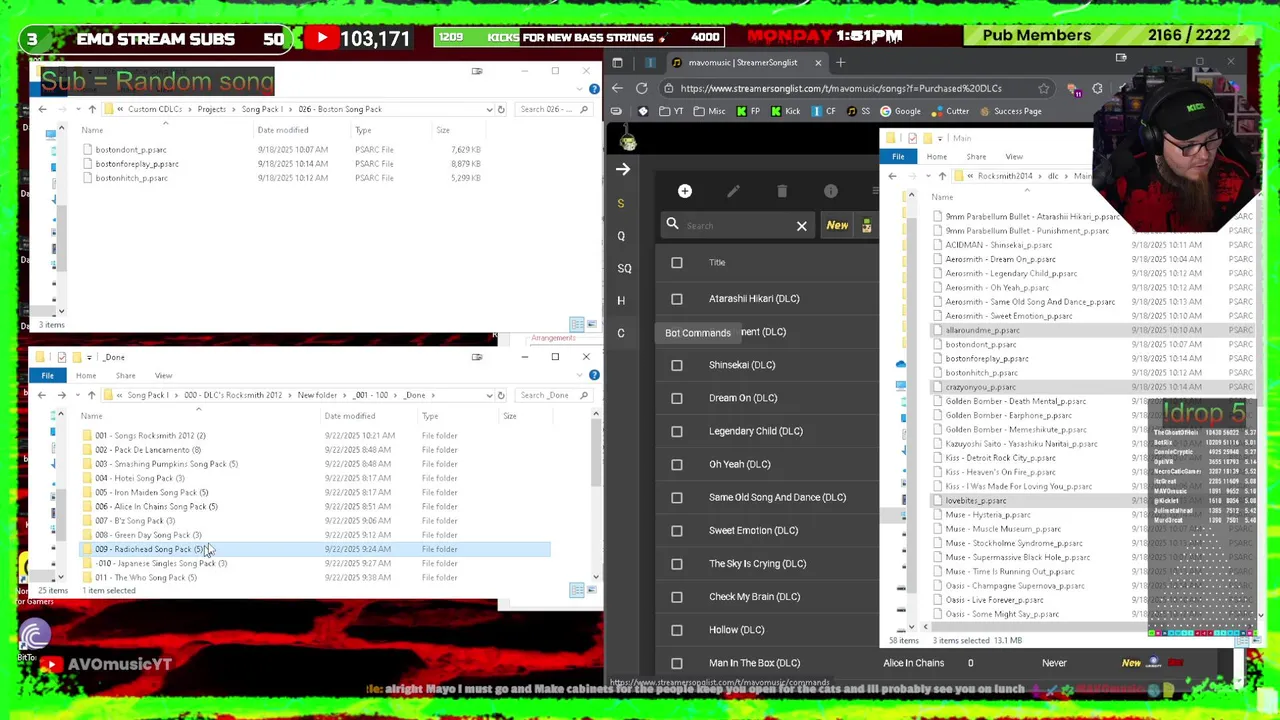Clear the song search with the X icon
The height and width of the screenshot is (720, 1280).
[801, 226]
